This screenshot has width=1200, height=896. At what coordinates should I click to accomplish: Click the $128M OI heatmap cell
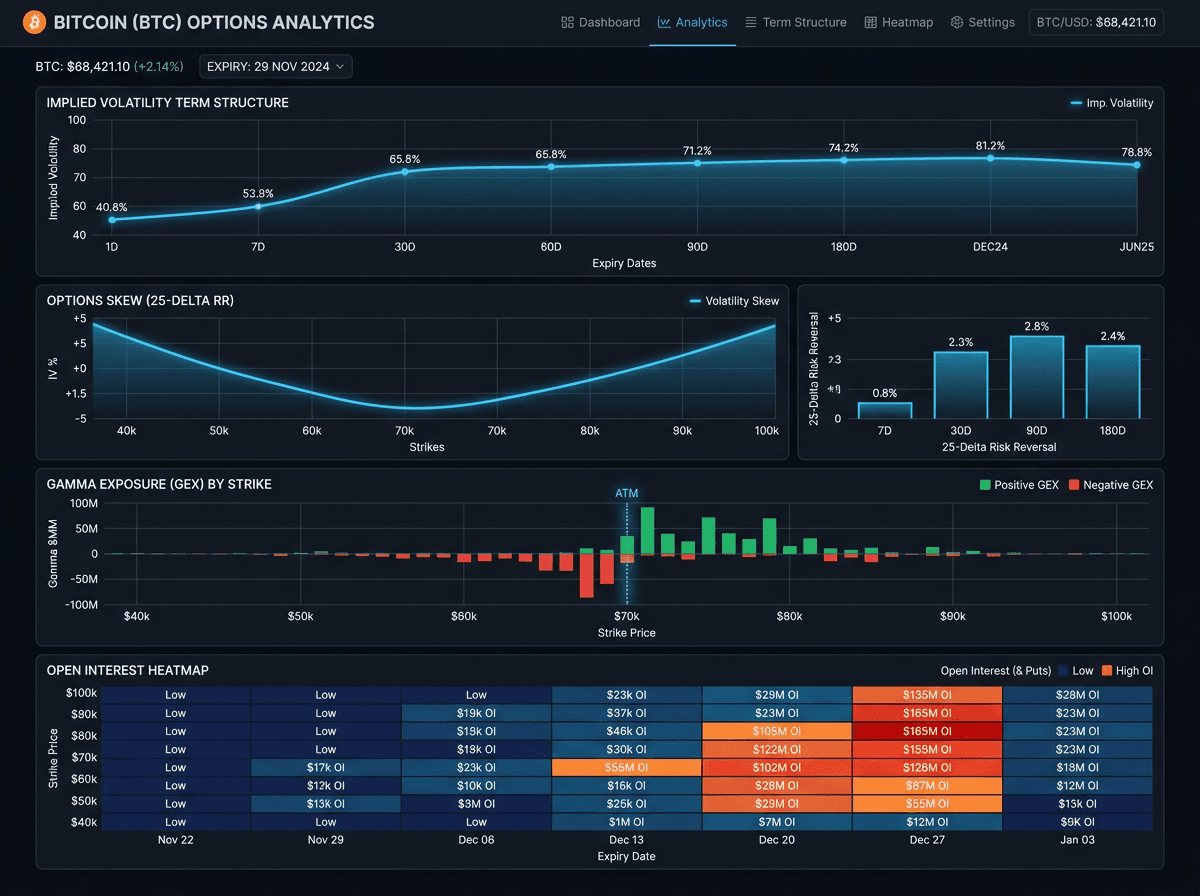pos(927,768)
